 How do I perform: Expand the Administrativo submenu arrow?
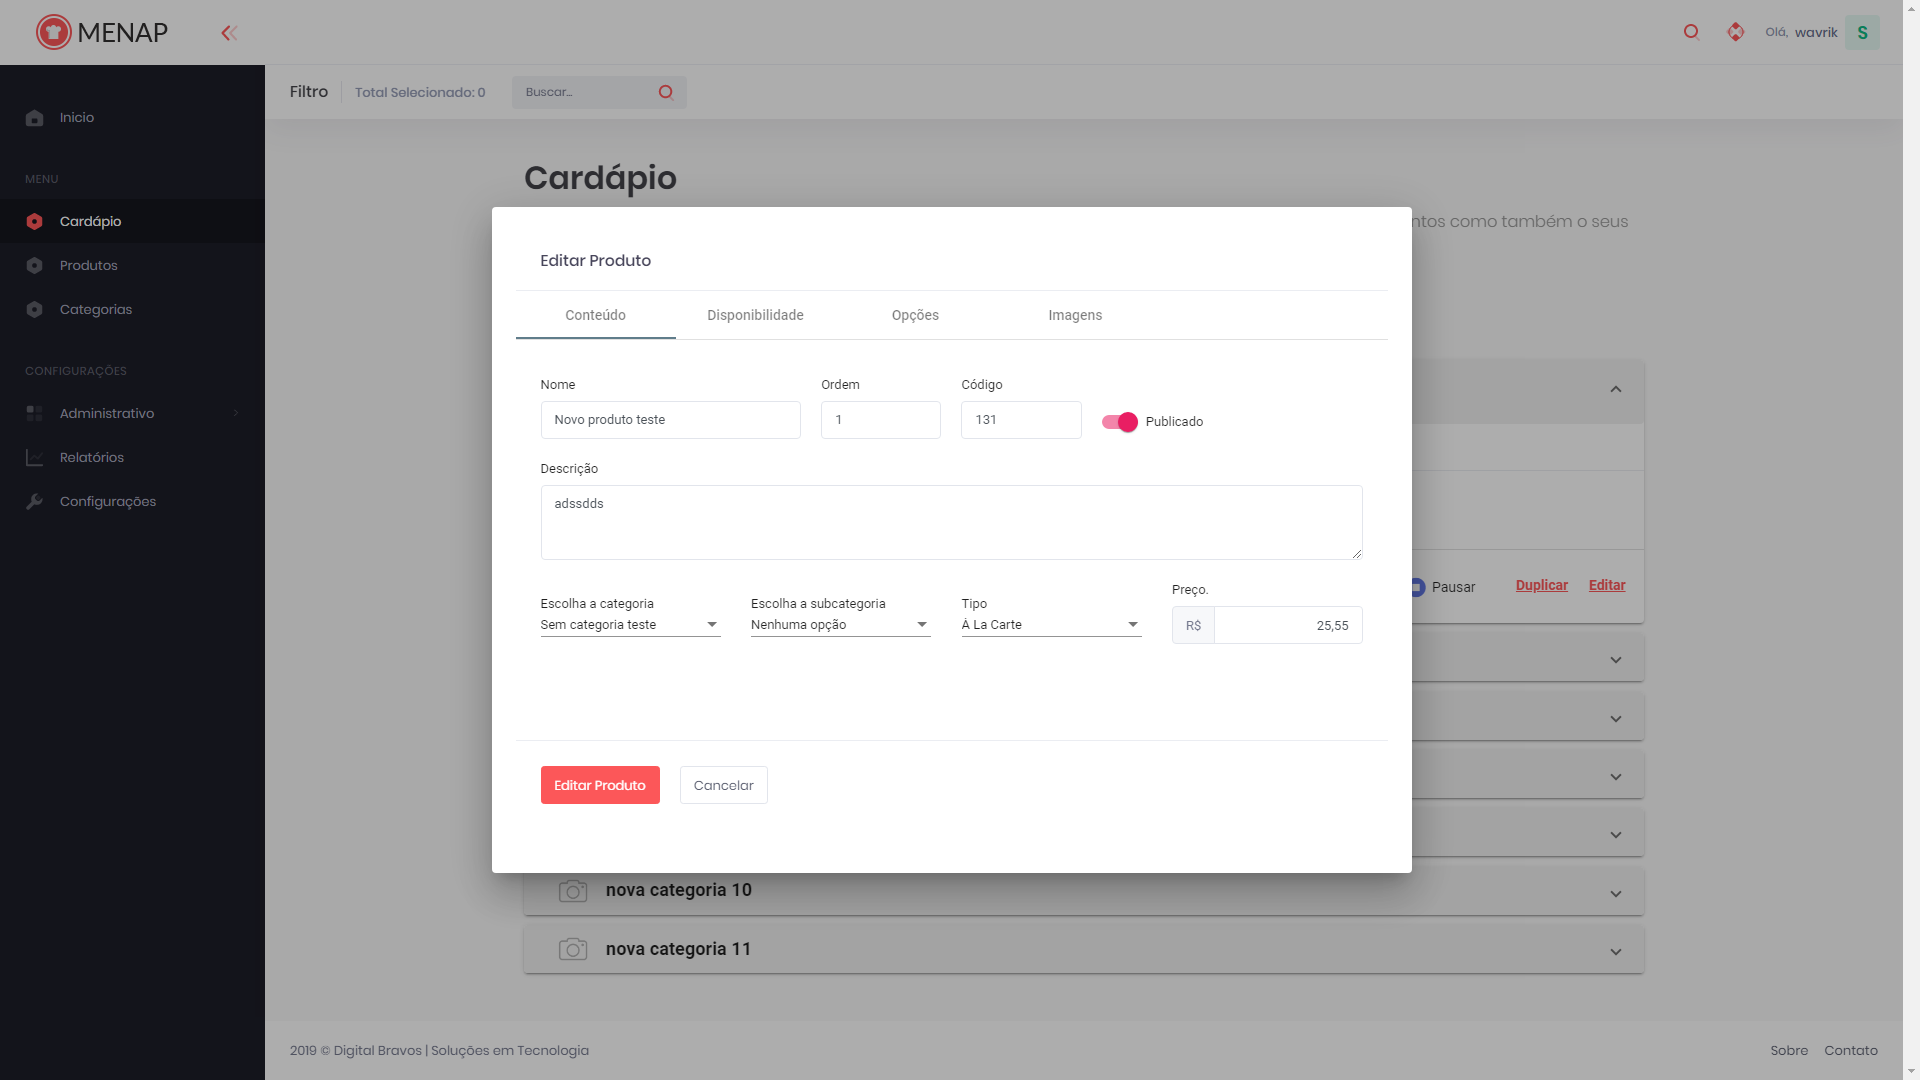coord(236,413)
